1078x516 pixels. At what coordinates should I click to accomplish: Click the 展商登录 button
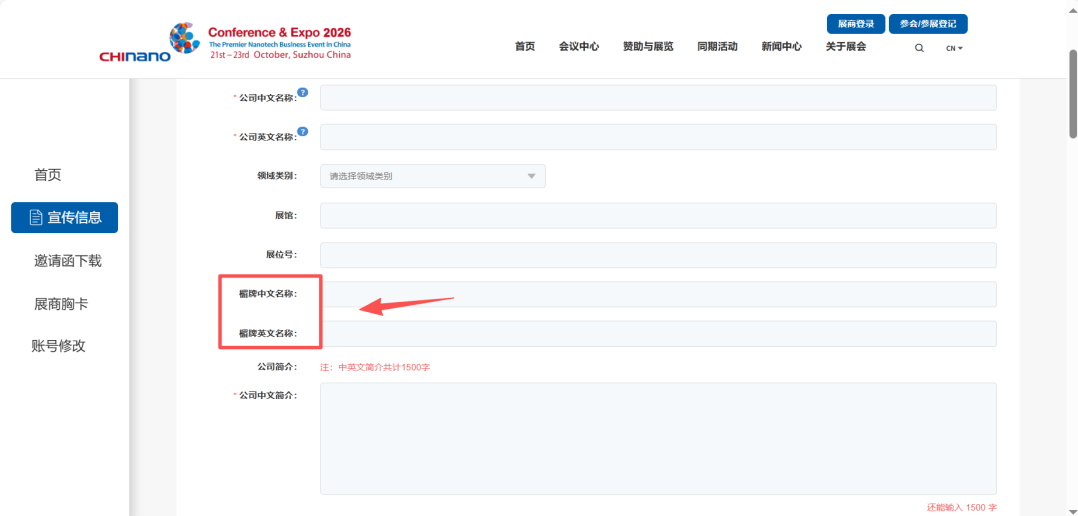click(855, 24)
